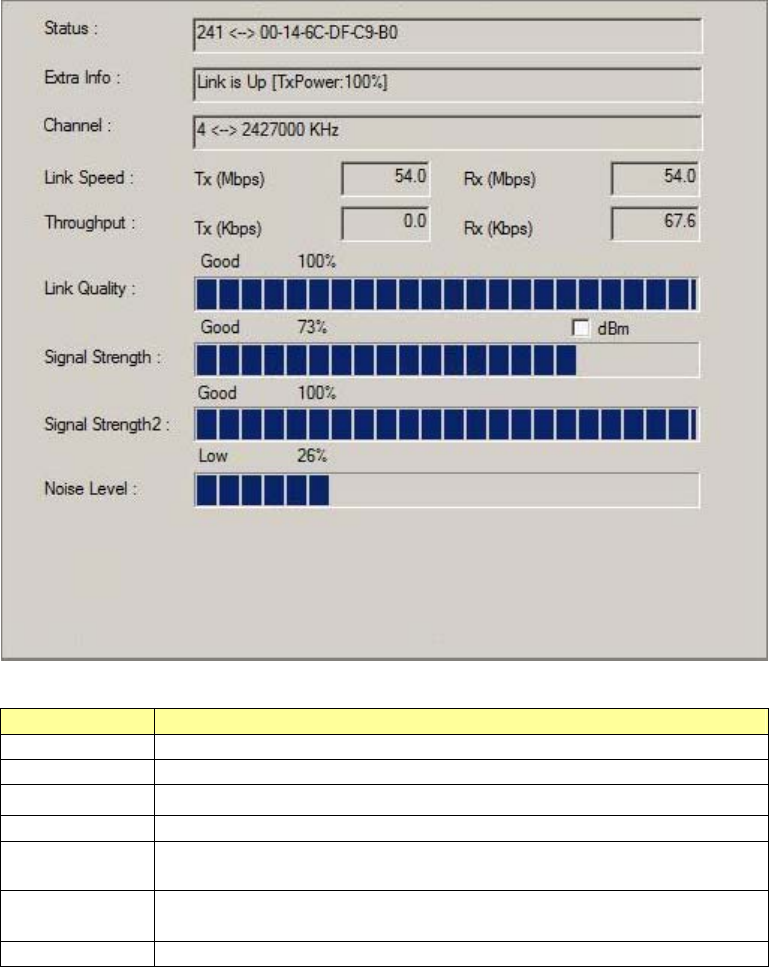Click the Throughput Tx value 0.0

(x=385, y=223)
